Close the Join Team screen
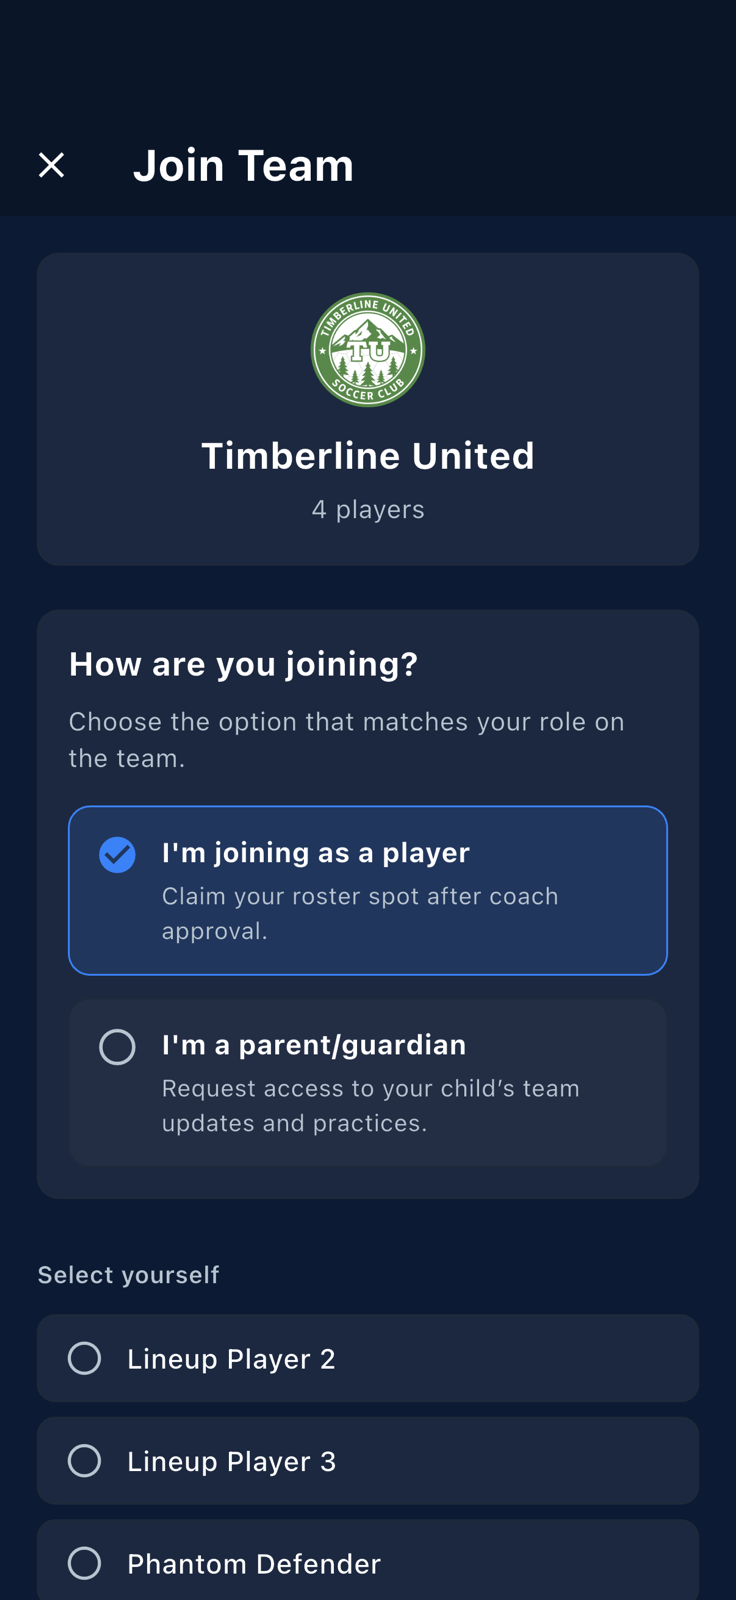Screen dimensions: 736x1600 coord(51,165)
